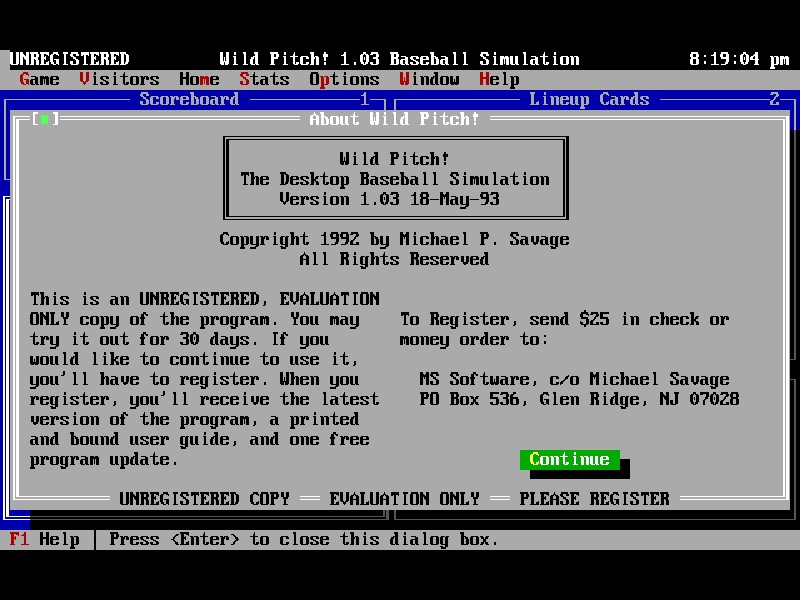Click F1 Help in the status bar
The image size is (800, 600).
pos(45,539)
